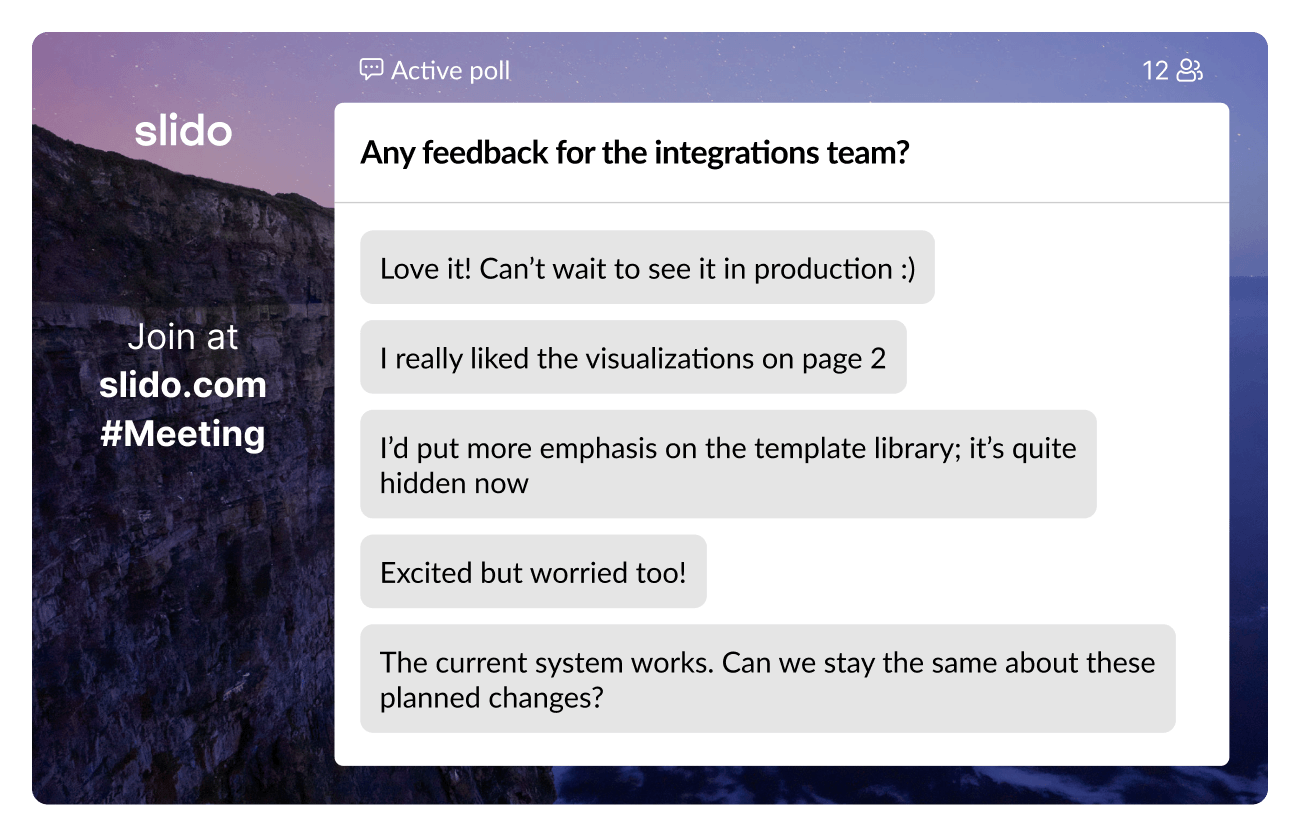Image resolution: width=1300 pixels, height=837 pixels.
Task: Click the #Meeting event code
Action: 183,434
